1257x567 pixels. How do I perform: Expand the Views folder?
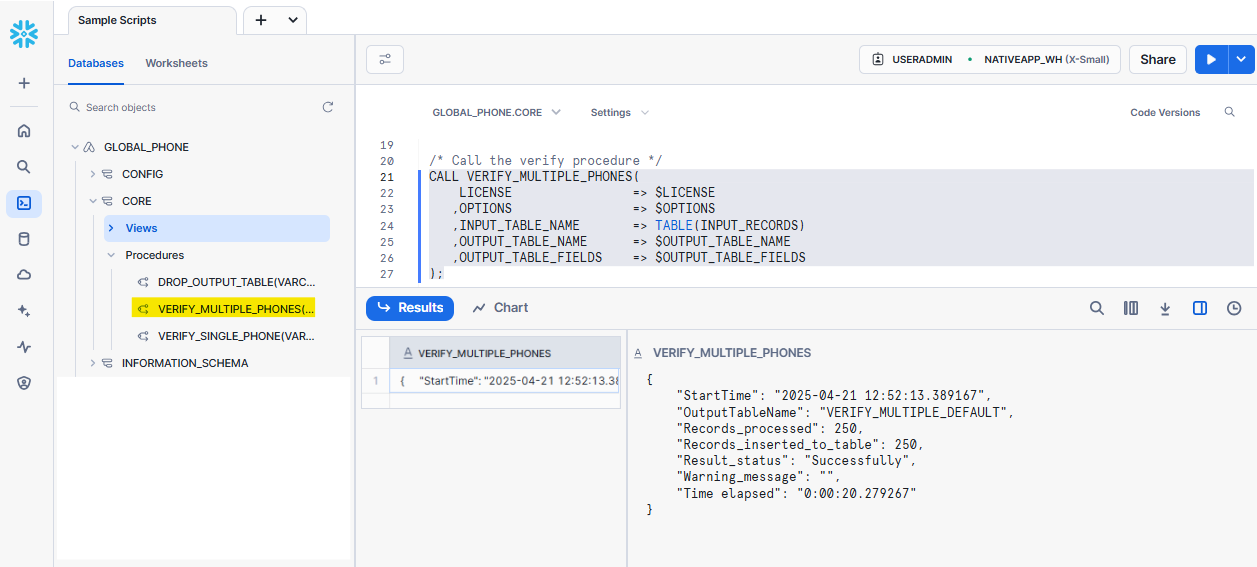click(x=111, y=228)
